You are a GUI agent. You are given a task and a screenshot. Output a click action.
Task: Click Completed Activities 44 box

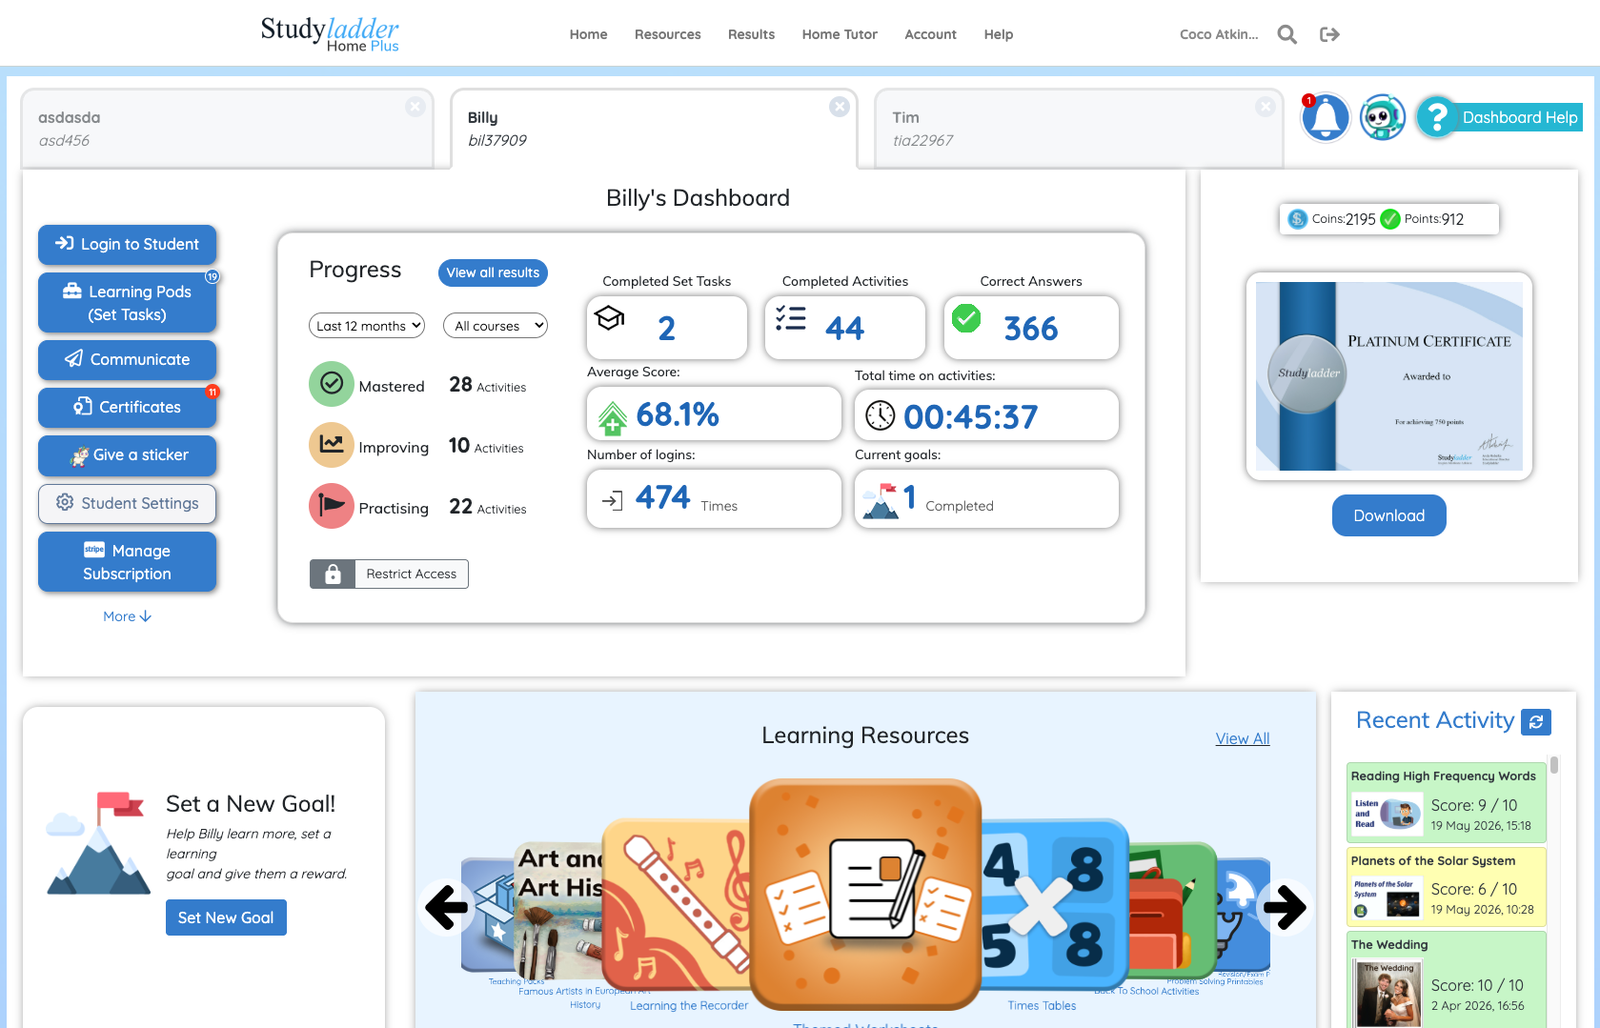[845, 327]
